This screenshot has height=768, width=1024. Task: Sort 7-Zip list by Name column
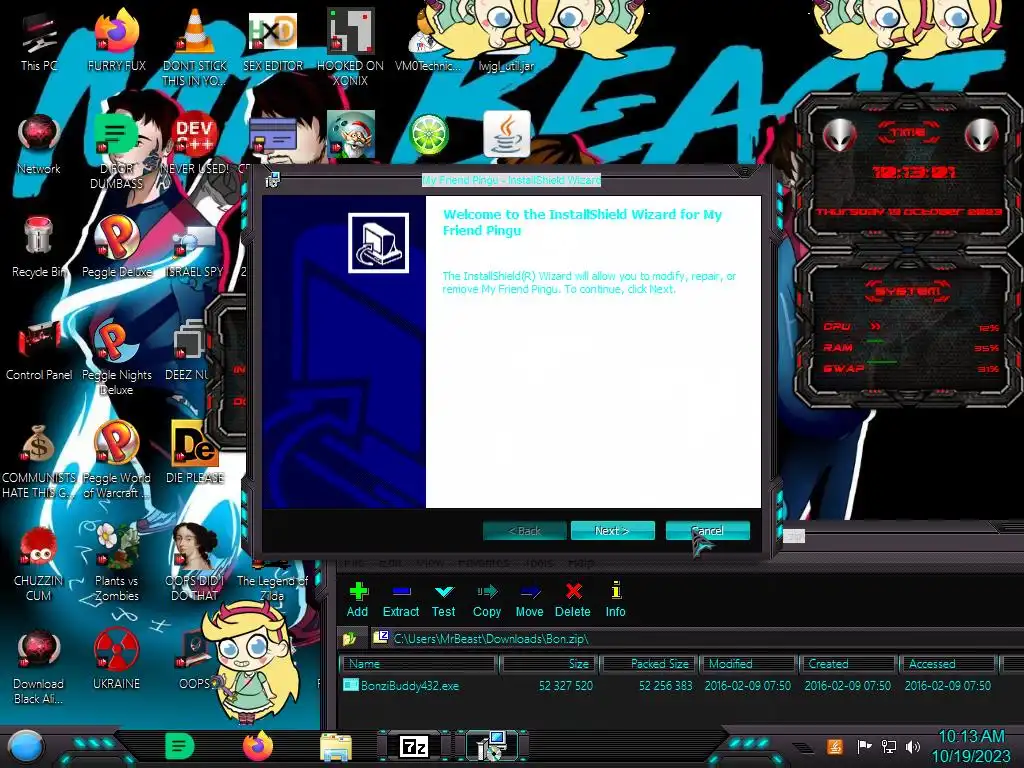click(x=418, y=664)
